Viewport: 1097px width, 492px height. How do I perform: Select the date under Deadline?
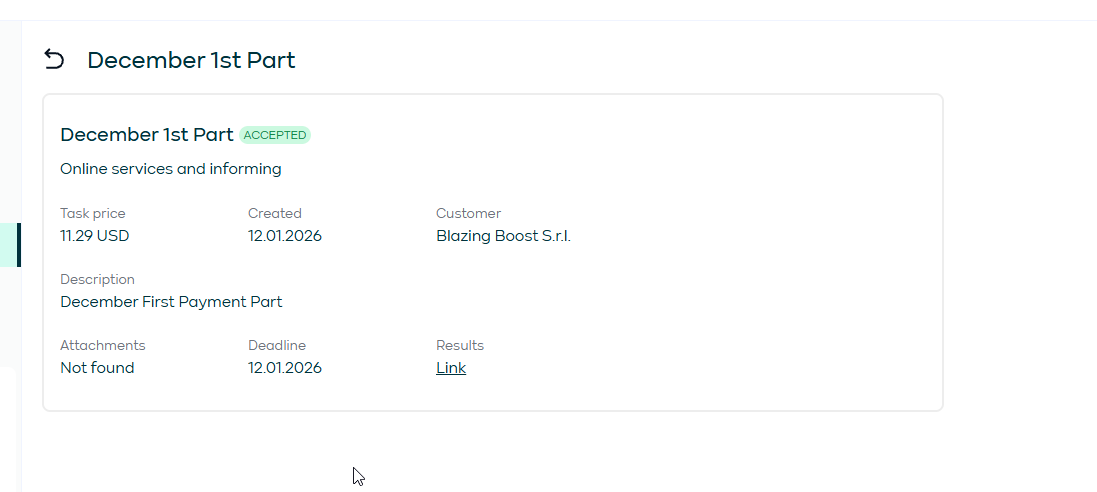285,368
